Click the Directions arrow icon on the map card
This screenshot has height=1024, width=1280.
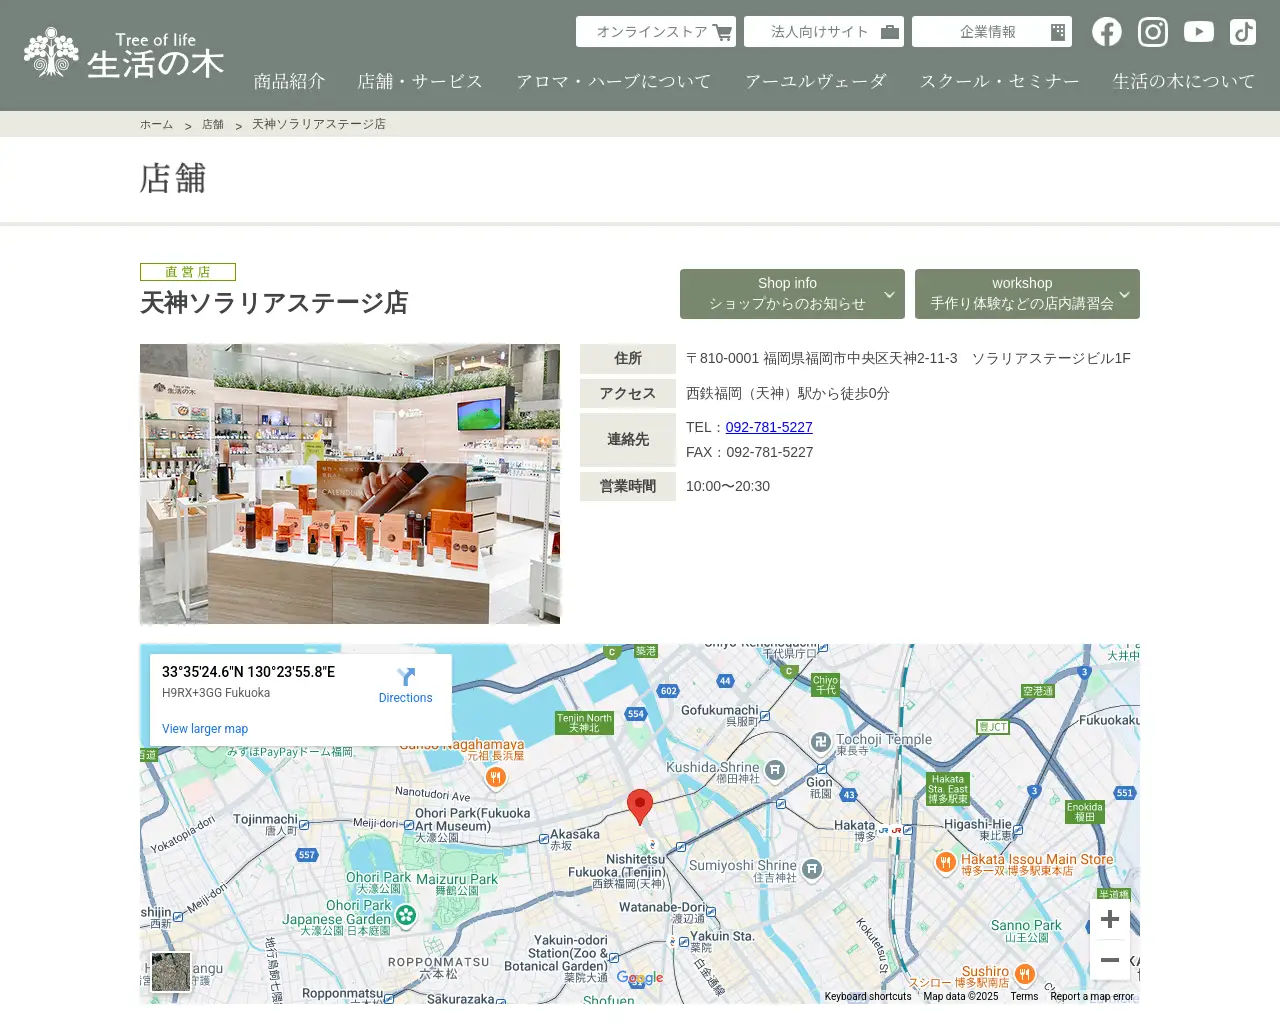tap(405, 677)
